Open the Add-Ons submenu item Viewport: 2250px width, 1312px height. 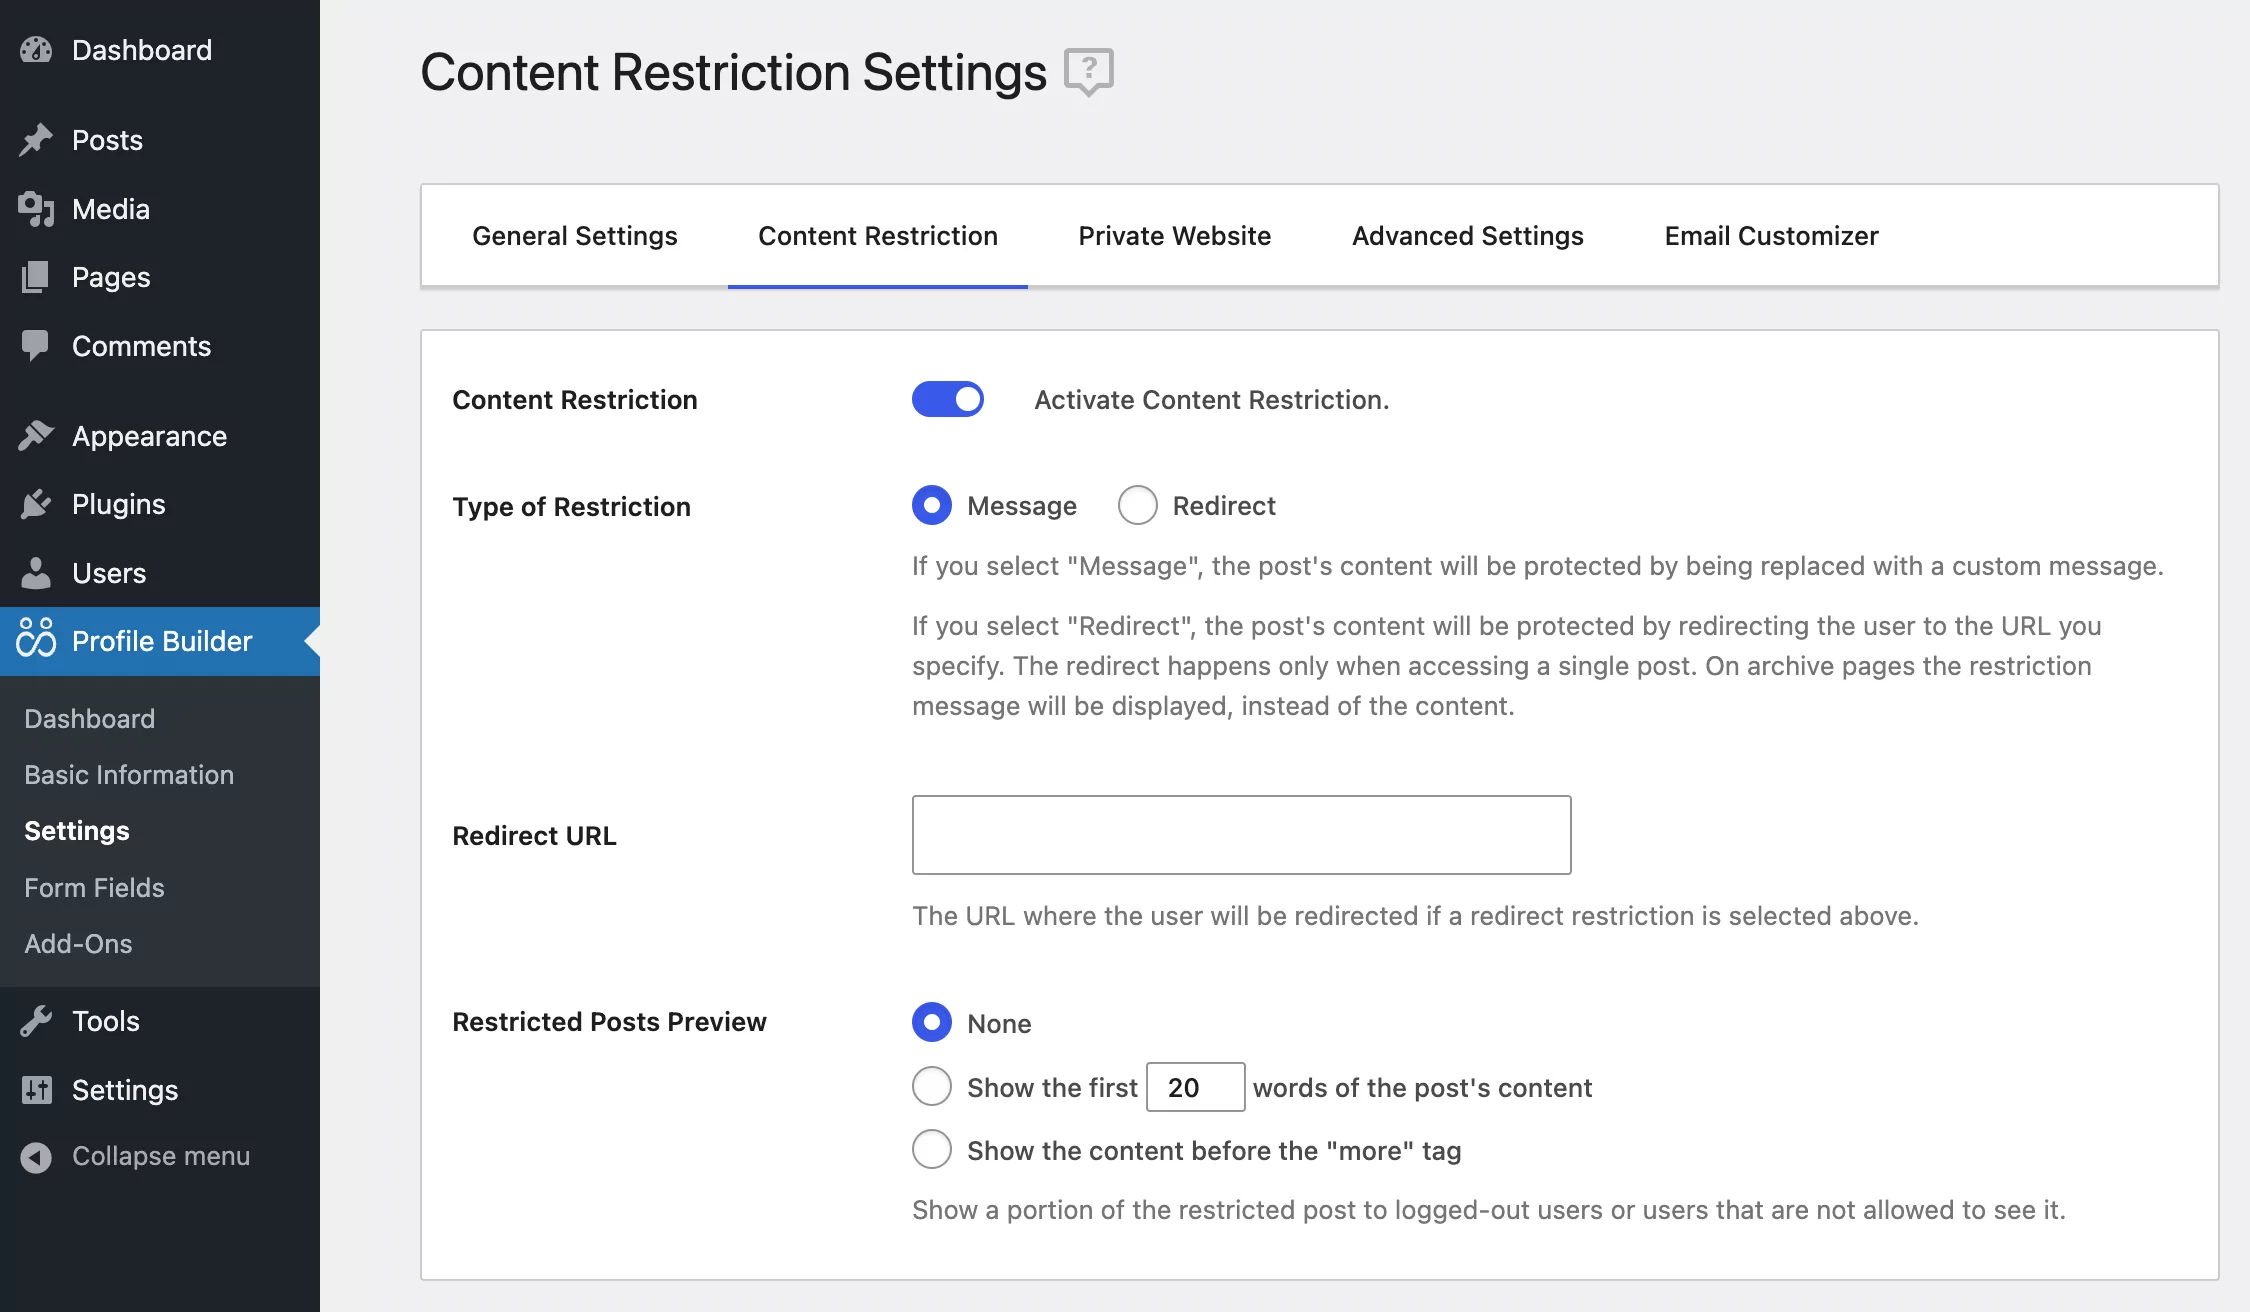click(x=78, y=944)
